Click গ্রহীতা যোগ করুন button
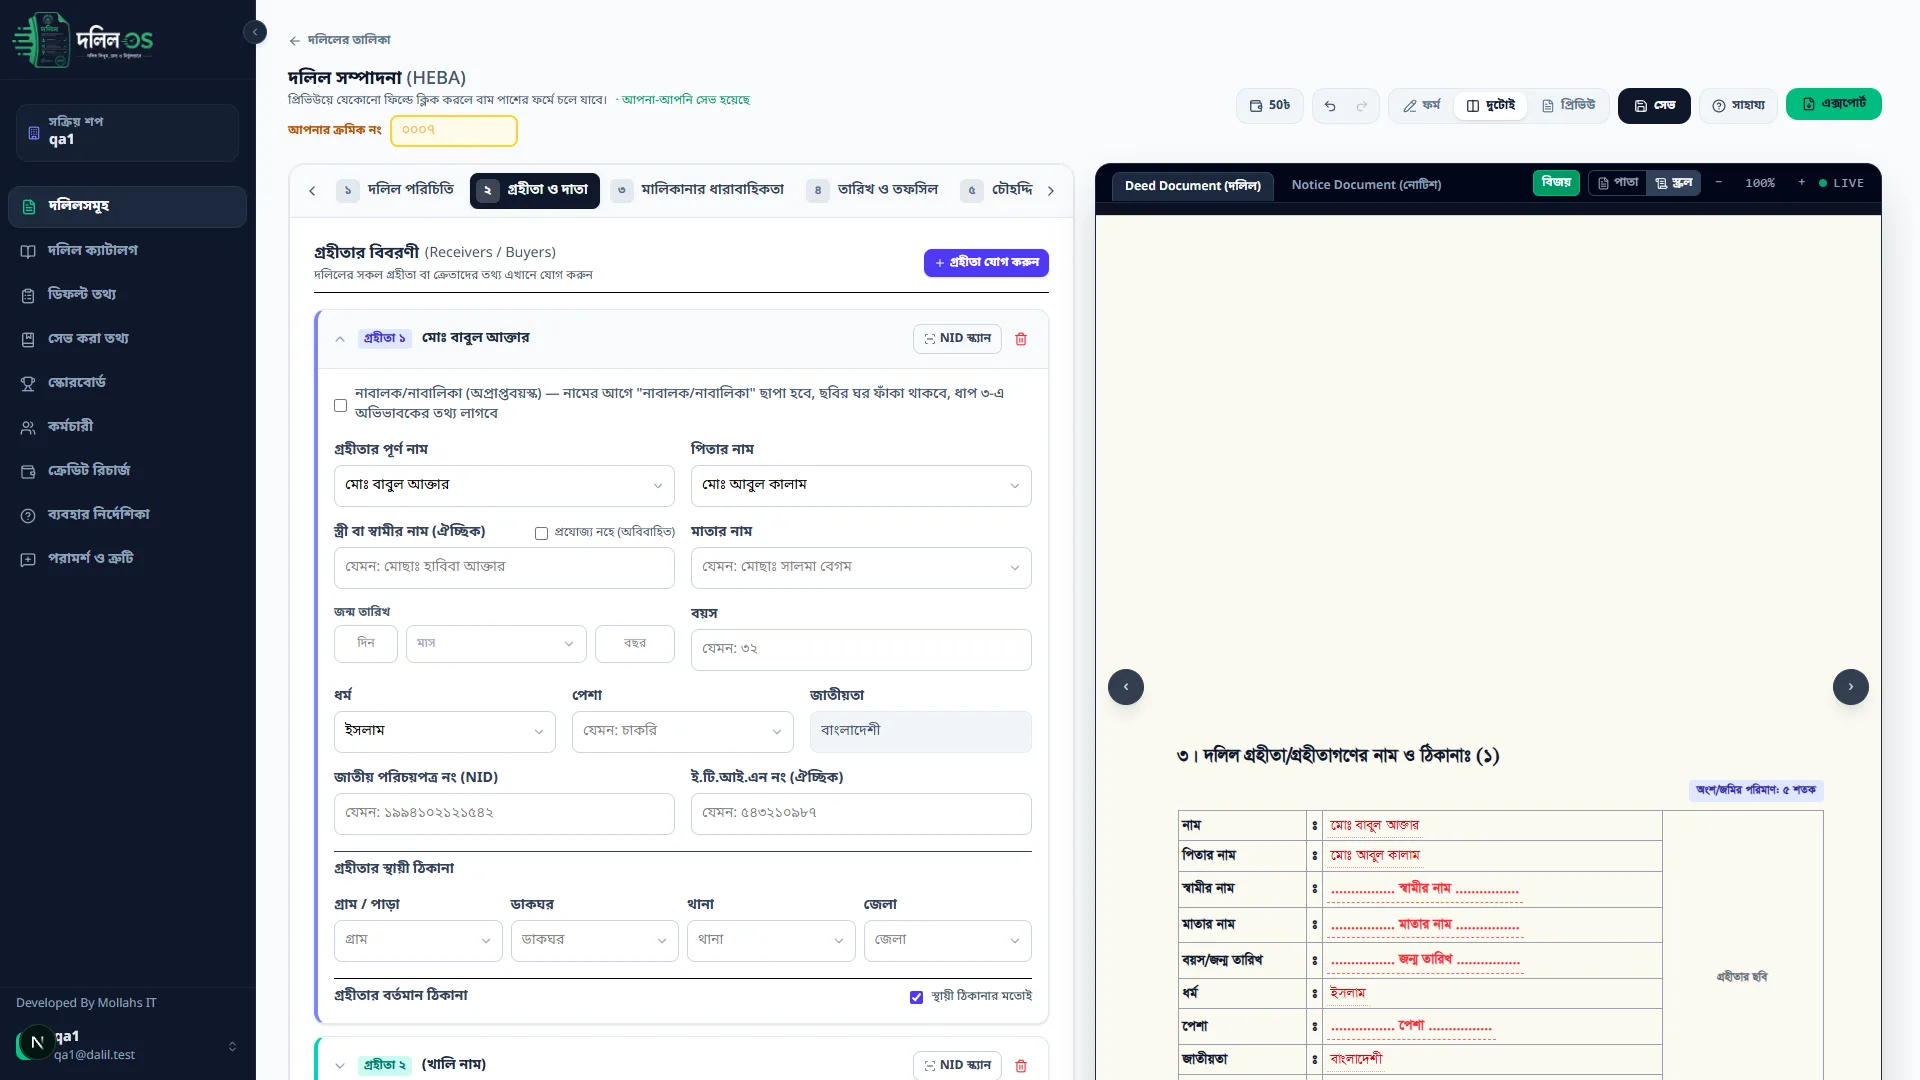1920x1080 pixels. pyautogui.click(x=986, y=263)
